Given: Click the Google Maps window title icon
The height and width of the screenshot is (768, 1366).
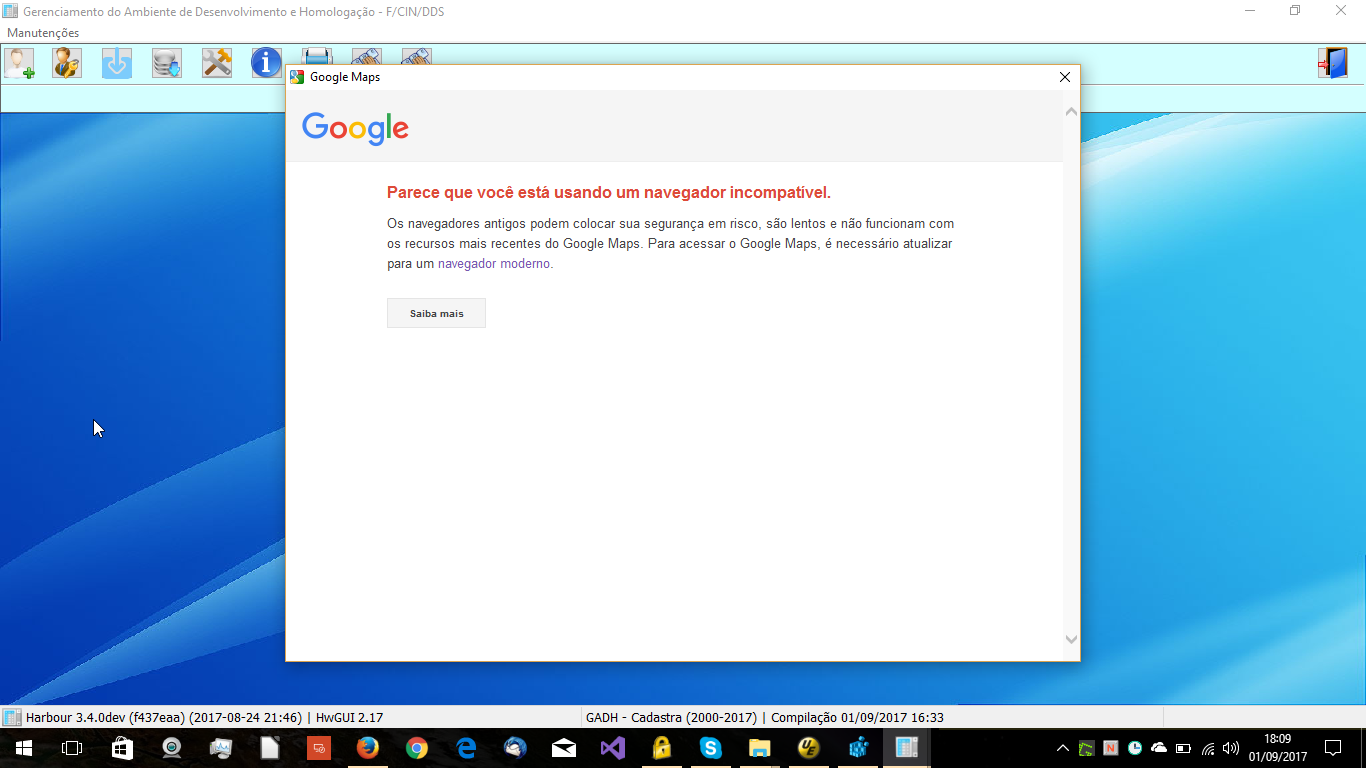Looking at the screenshot, I should pos(297,77).
